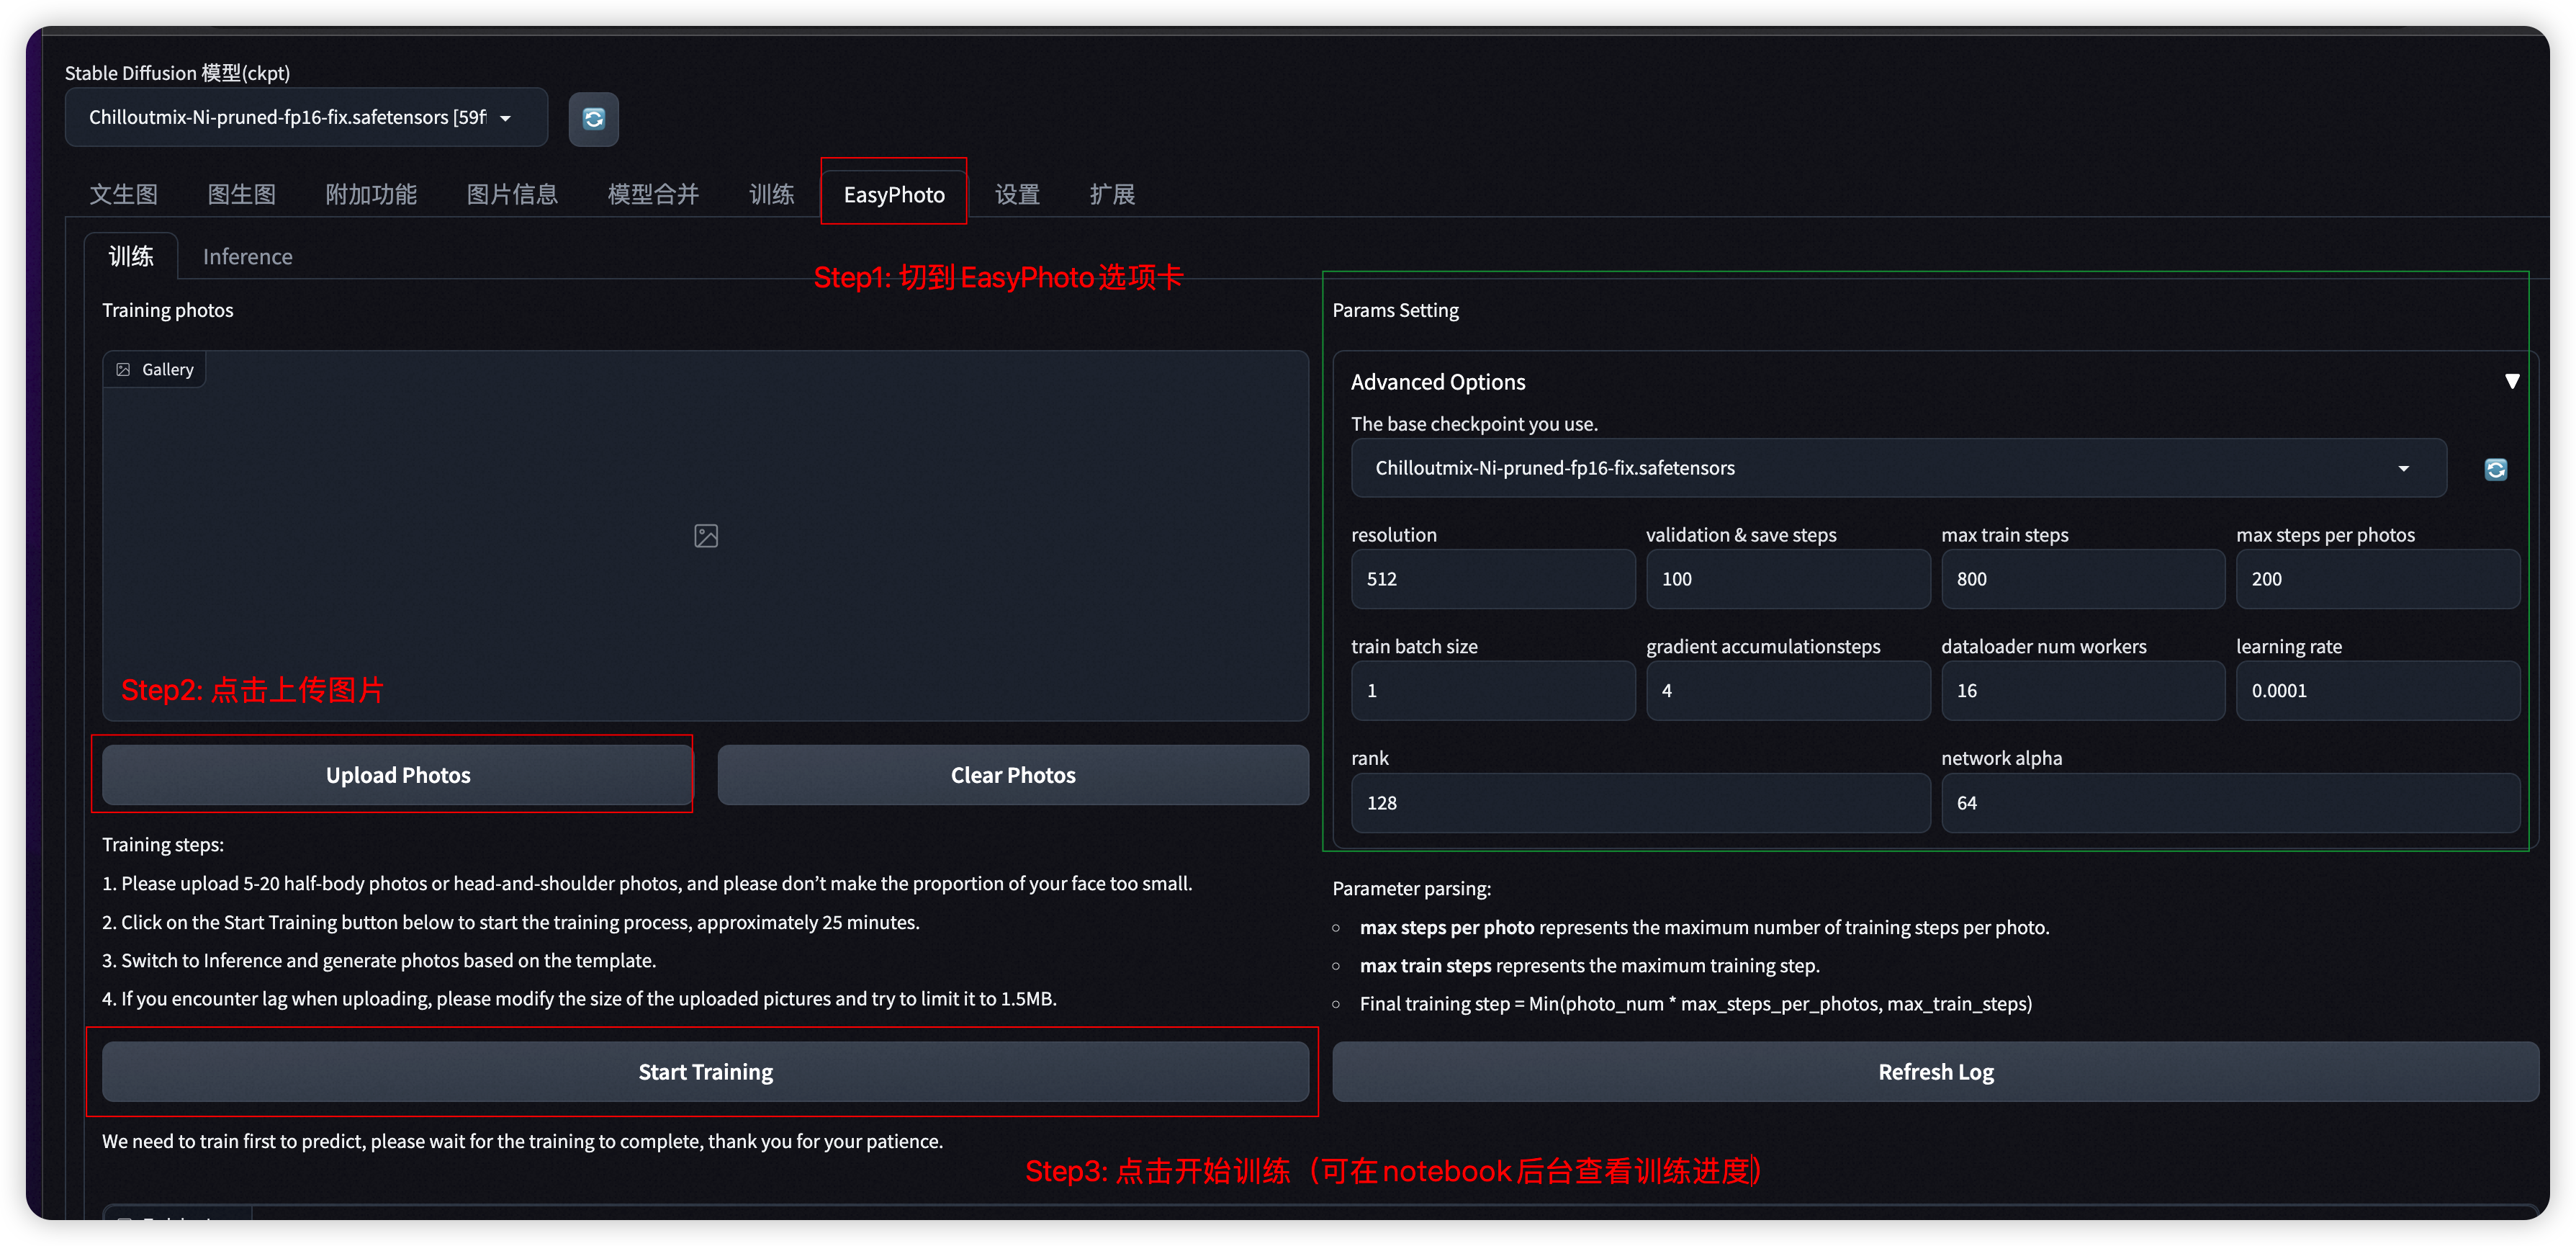Click the Refresh Log button

[1935, 1072]
